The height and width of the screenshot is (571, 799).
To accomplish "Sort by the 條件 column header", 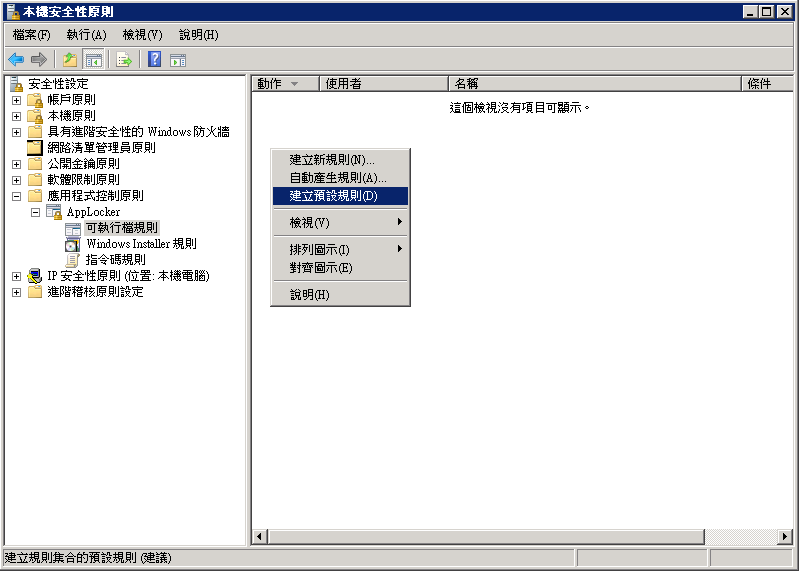I will [767, 84].
